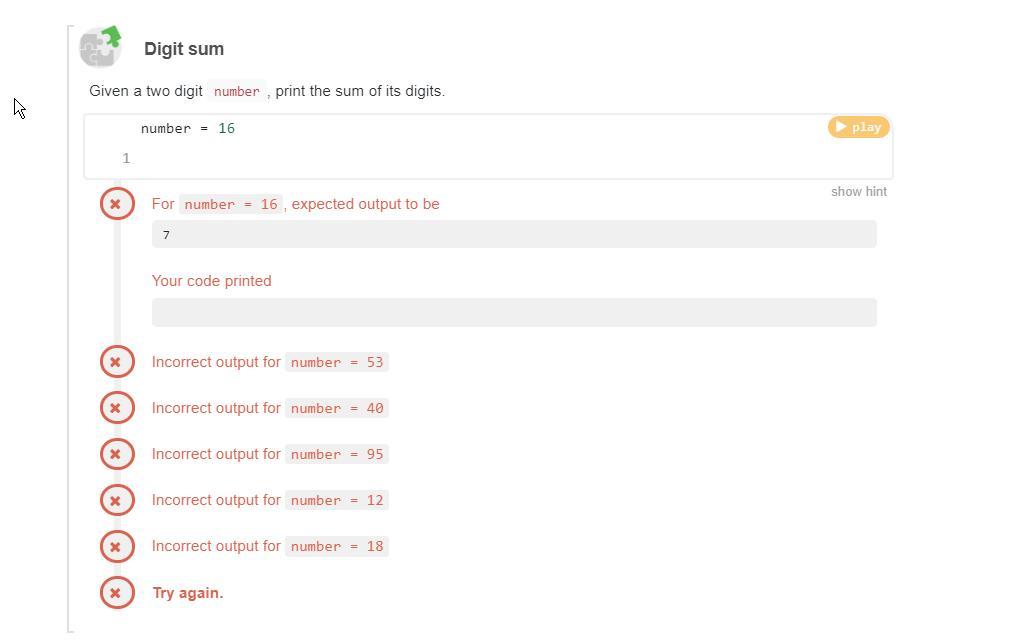Expand the failed test for number = 18
Screen dimensions: 1034x641
pyautogui.click(x=270, y=547)
